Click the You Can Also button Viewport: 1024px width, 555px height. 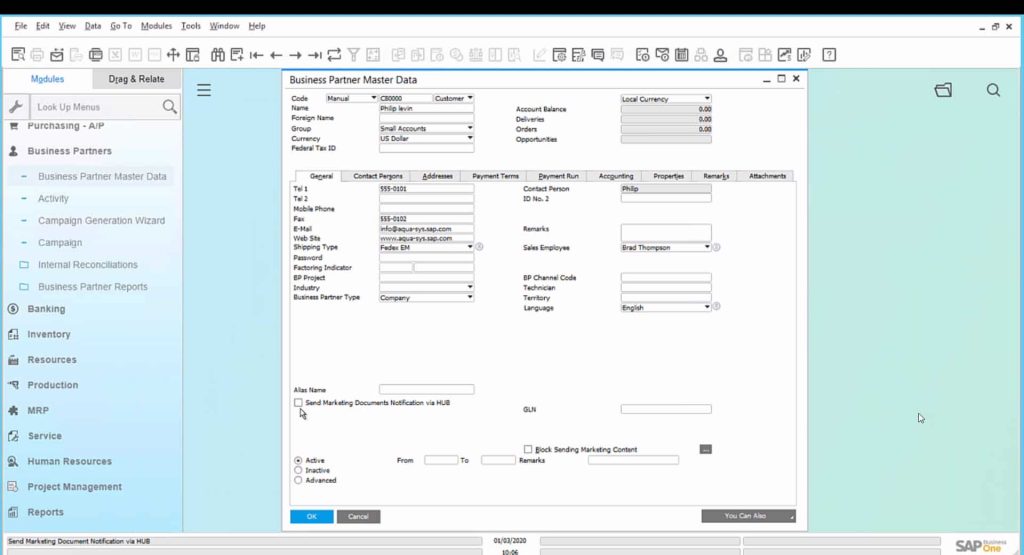[x=748, y=516]
